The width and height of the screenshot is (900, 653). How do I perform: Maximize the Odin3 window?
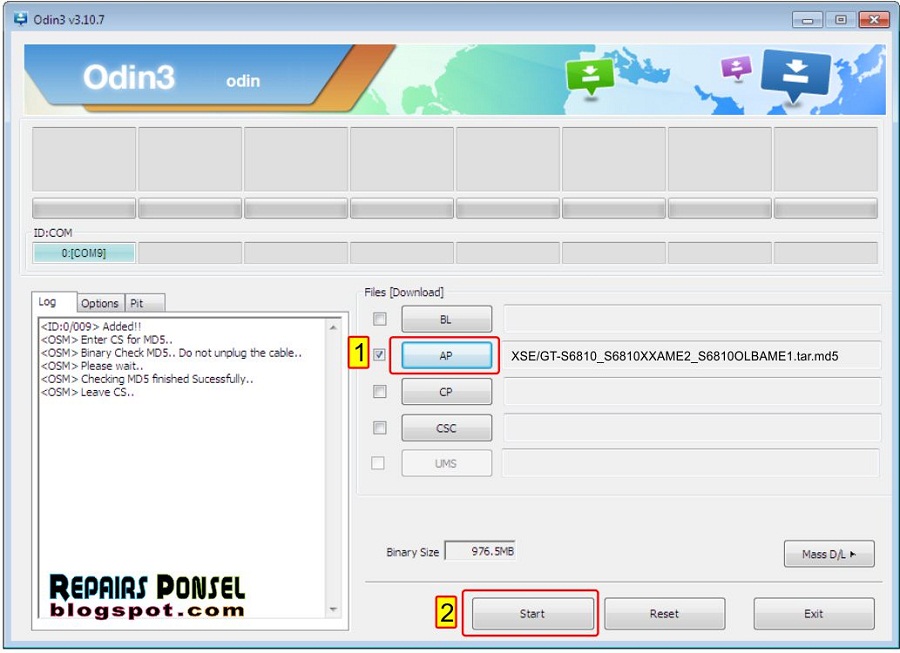840,20
